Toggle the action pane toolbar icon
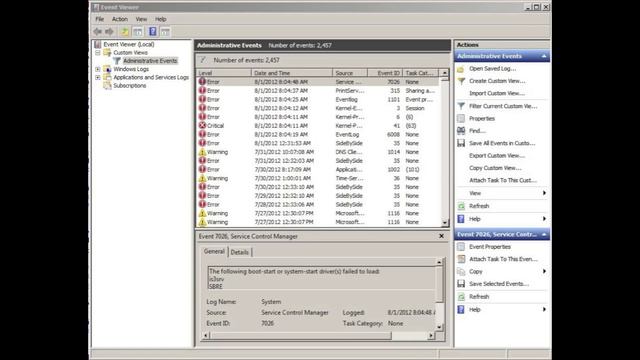The width and height of the screenshot is (640, 360). (x=165, y=31)
